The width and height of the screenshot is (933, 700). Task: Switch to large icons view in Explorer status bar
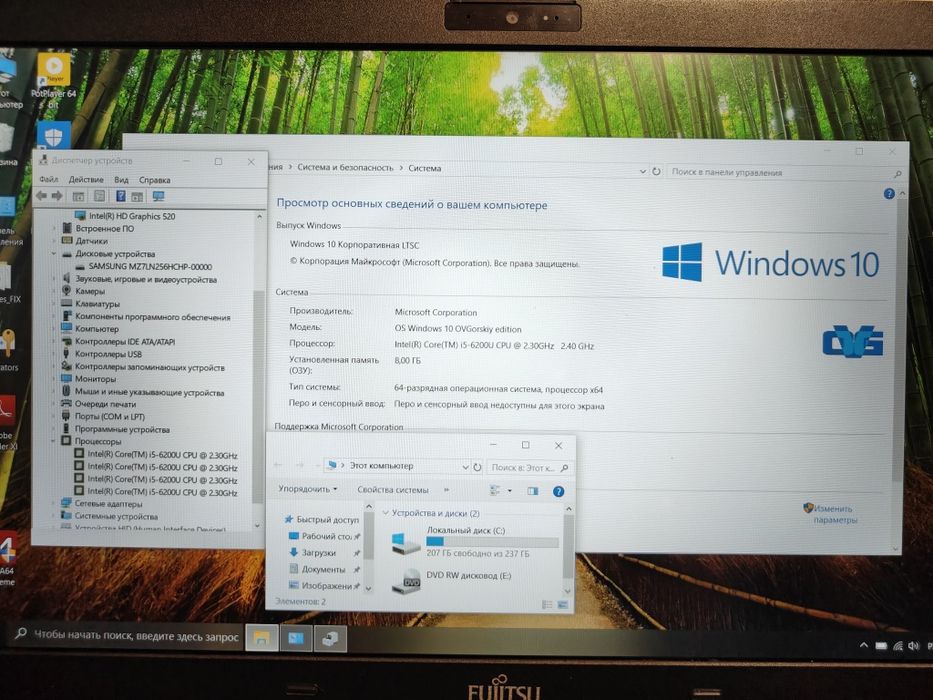(x=562, y=605)
